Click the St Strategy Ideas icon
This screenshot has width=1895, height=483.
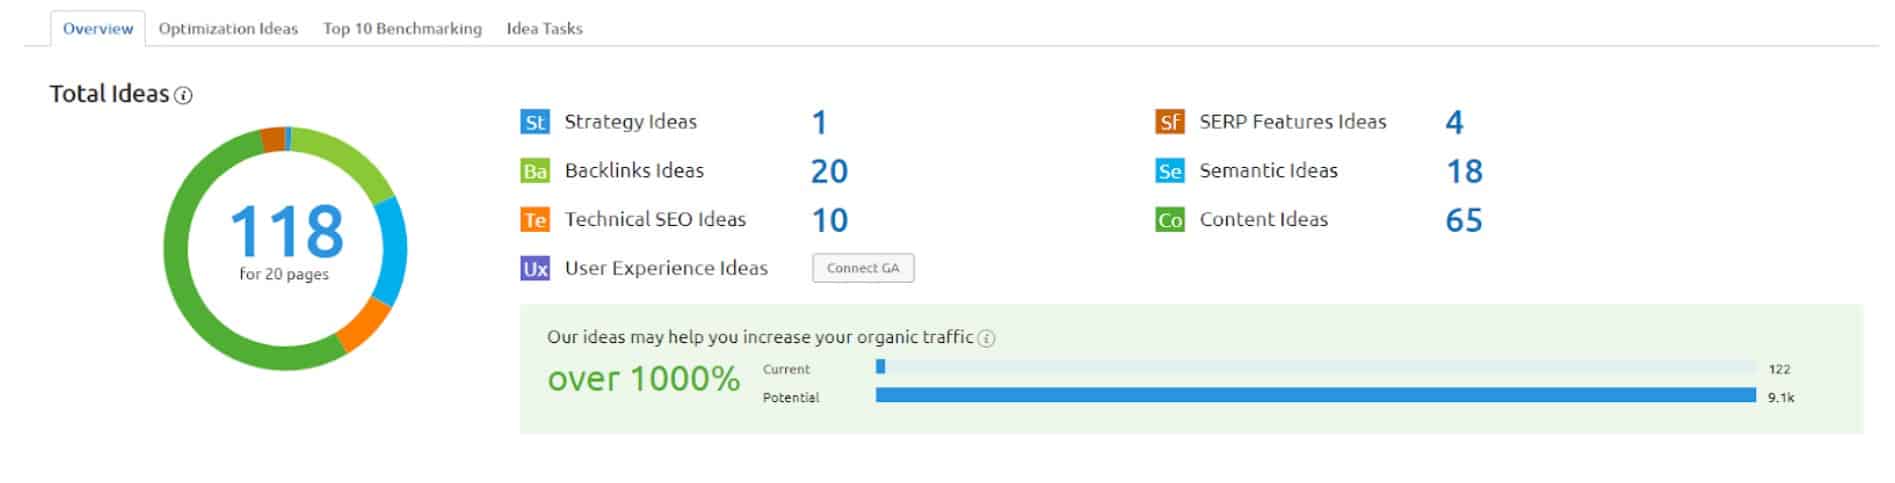(x=535, y=122)
